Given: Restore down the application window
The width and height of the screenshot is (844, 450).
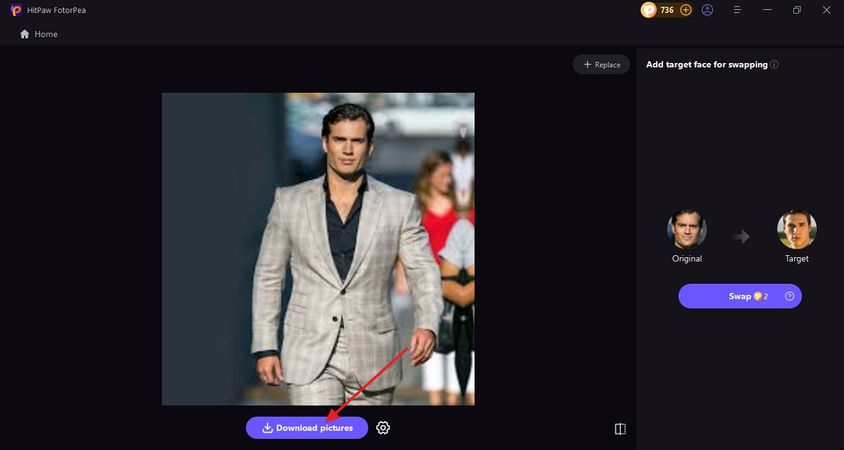Looking at the screenshot, I should (x=797, y=10).
